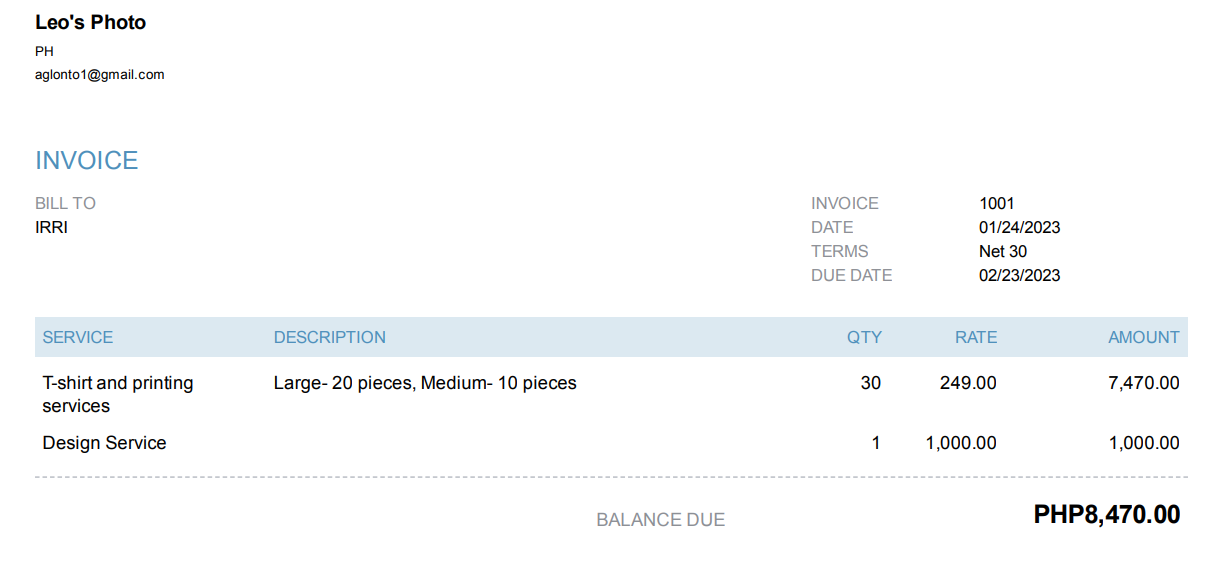Click the DESCRIPTION column header
Screen dimensions: 1220x567
coord(330,338)
